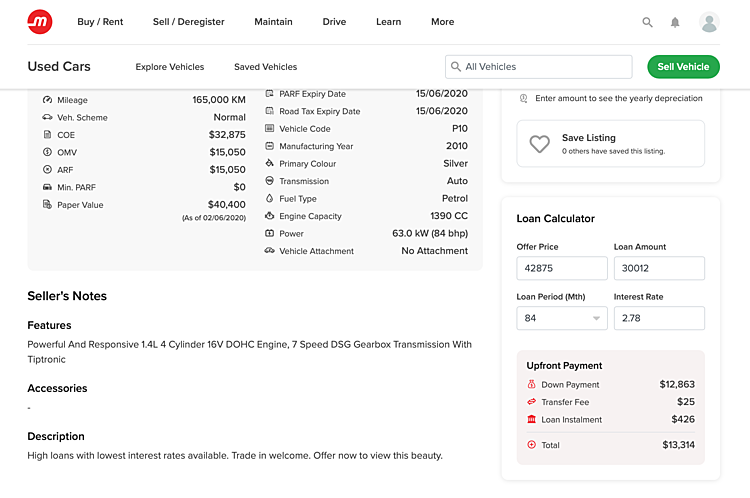The image size is (750, 498).
Task: Open the Sell / Deregister menu
Action: click(x=188, y=22)
